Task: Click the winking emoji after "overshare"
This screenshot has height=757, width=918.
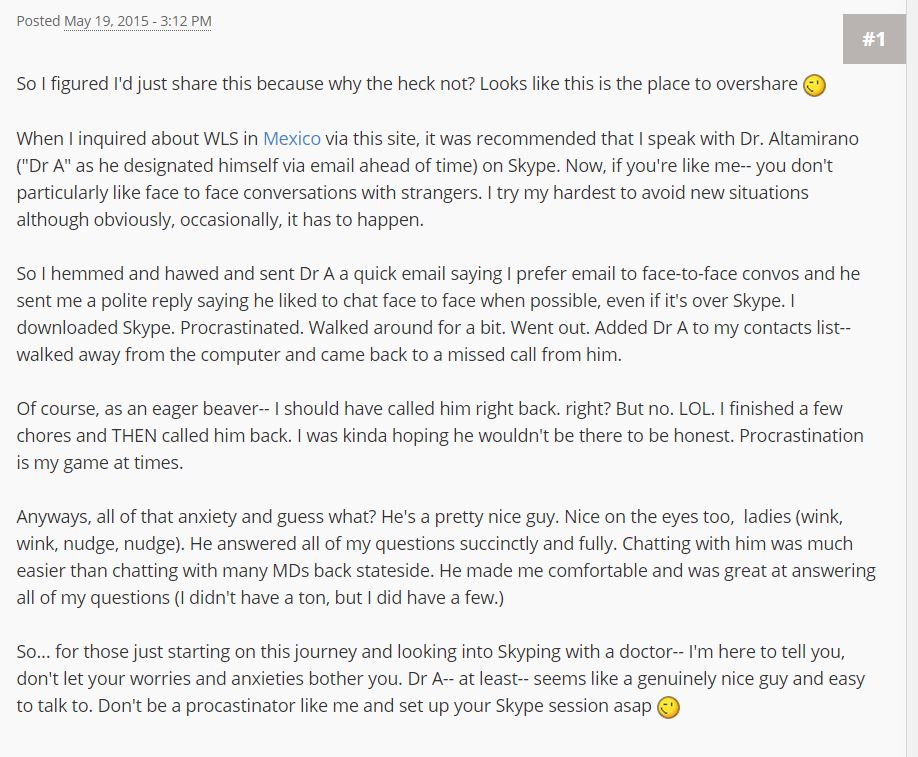Action: pyautogui.click(x=814, y=85)
